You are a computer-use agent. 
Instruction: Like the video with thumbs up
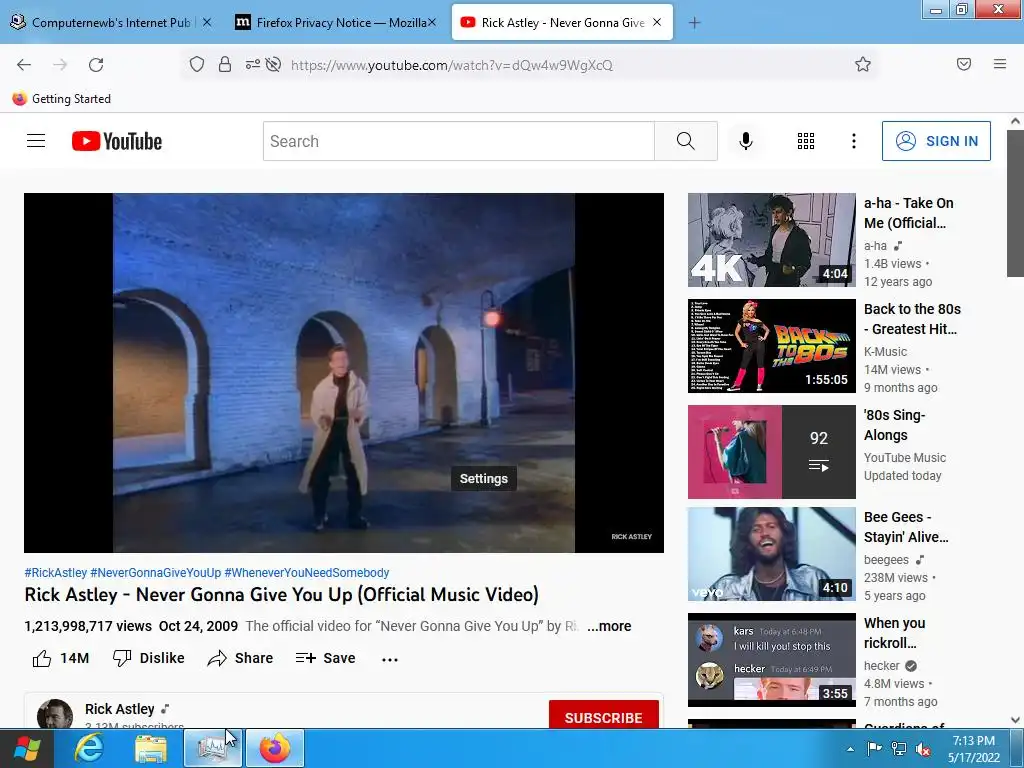61,658
